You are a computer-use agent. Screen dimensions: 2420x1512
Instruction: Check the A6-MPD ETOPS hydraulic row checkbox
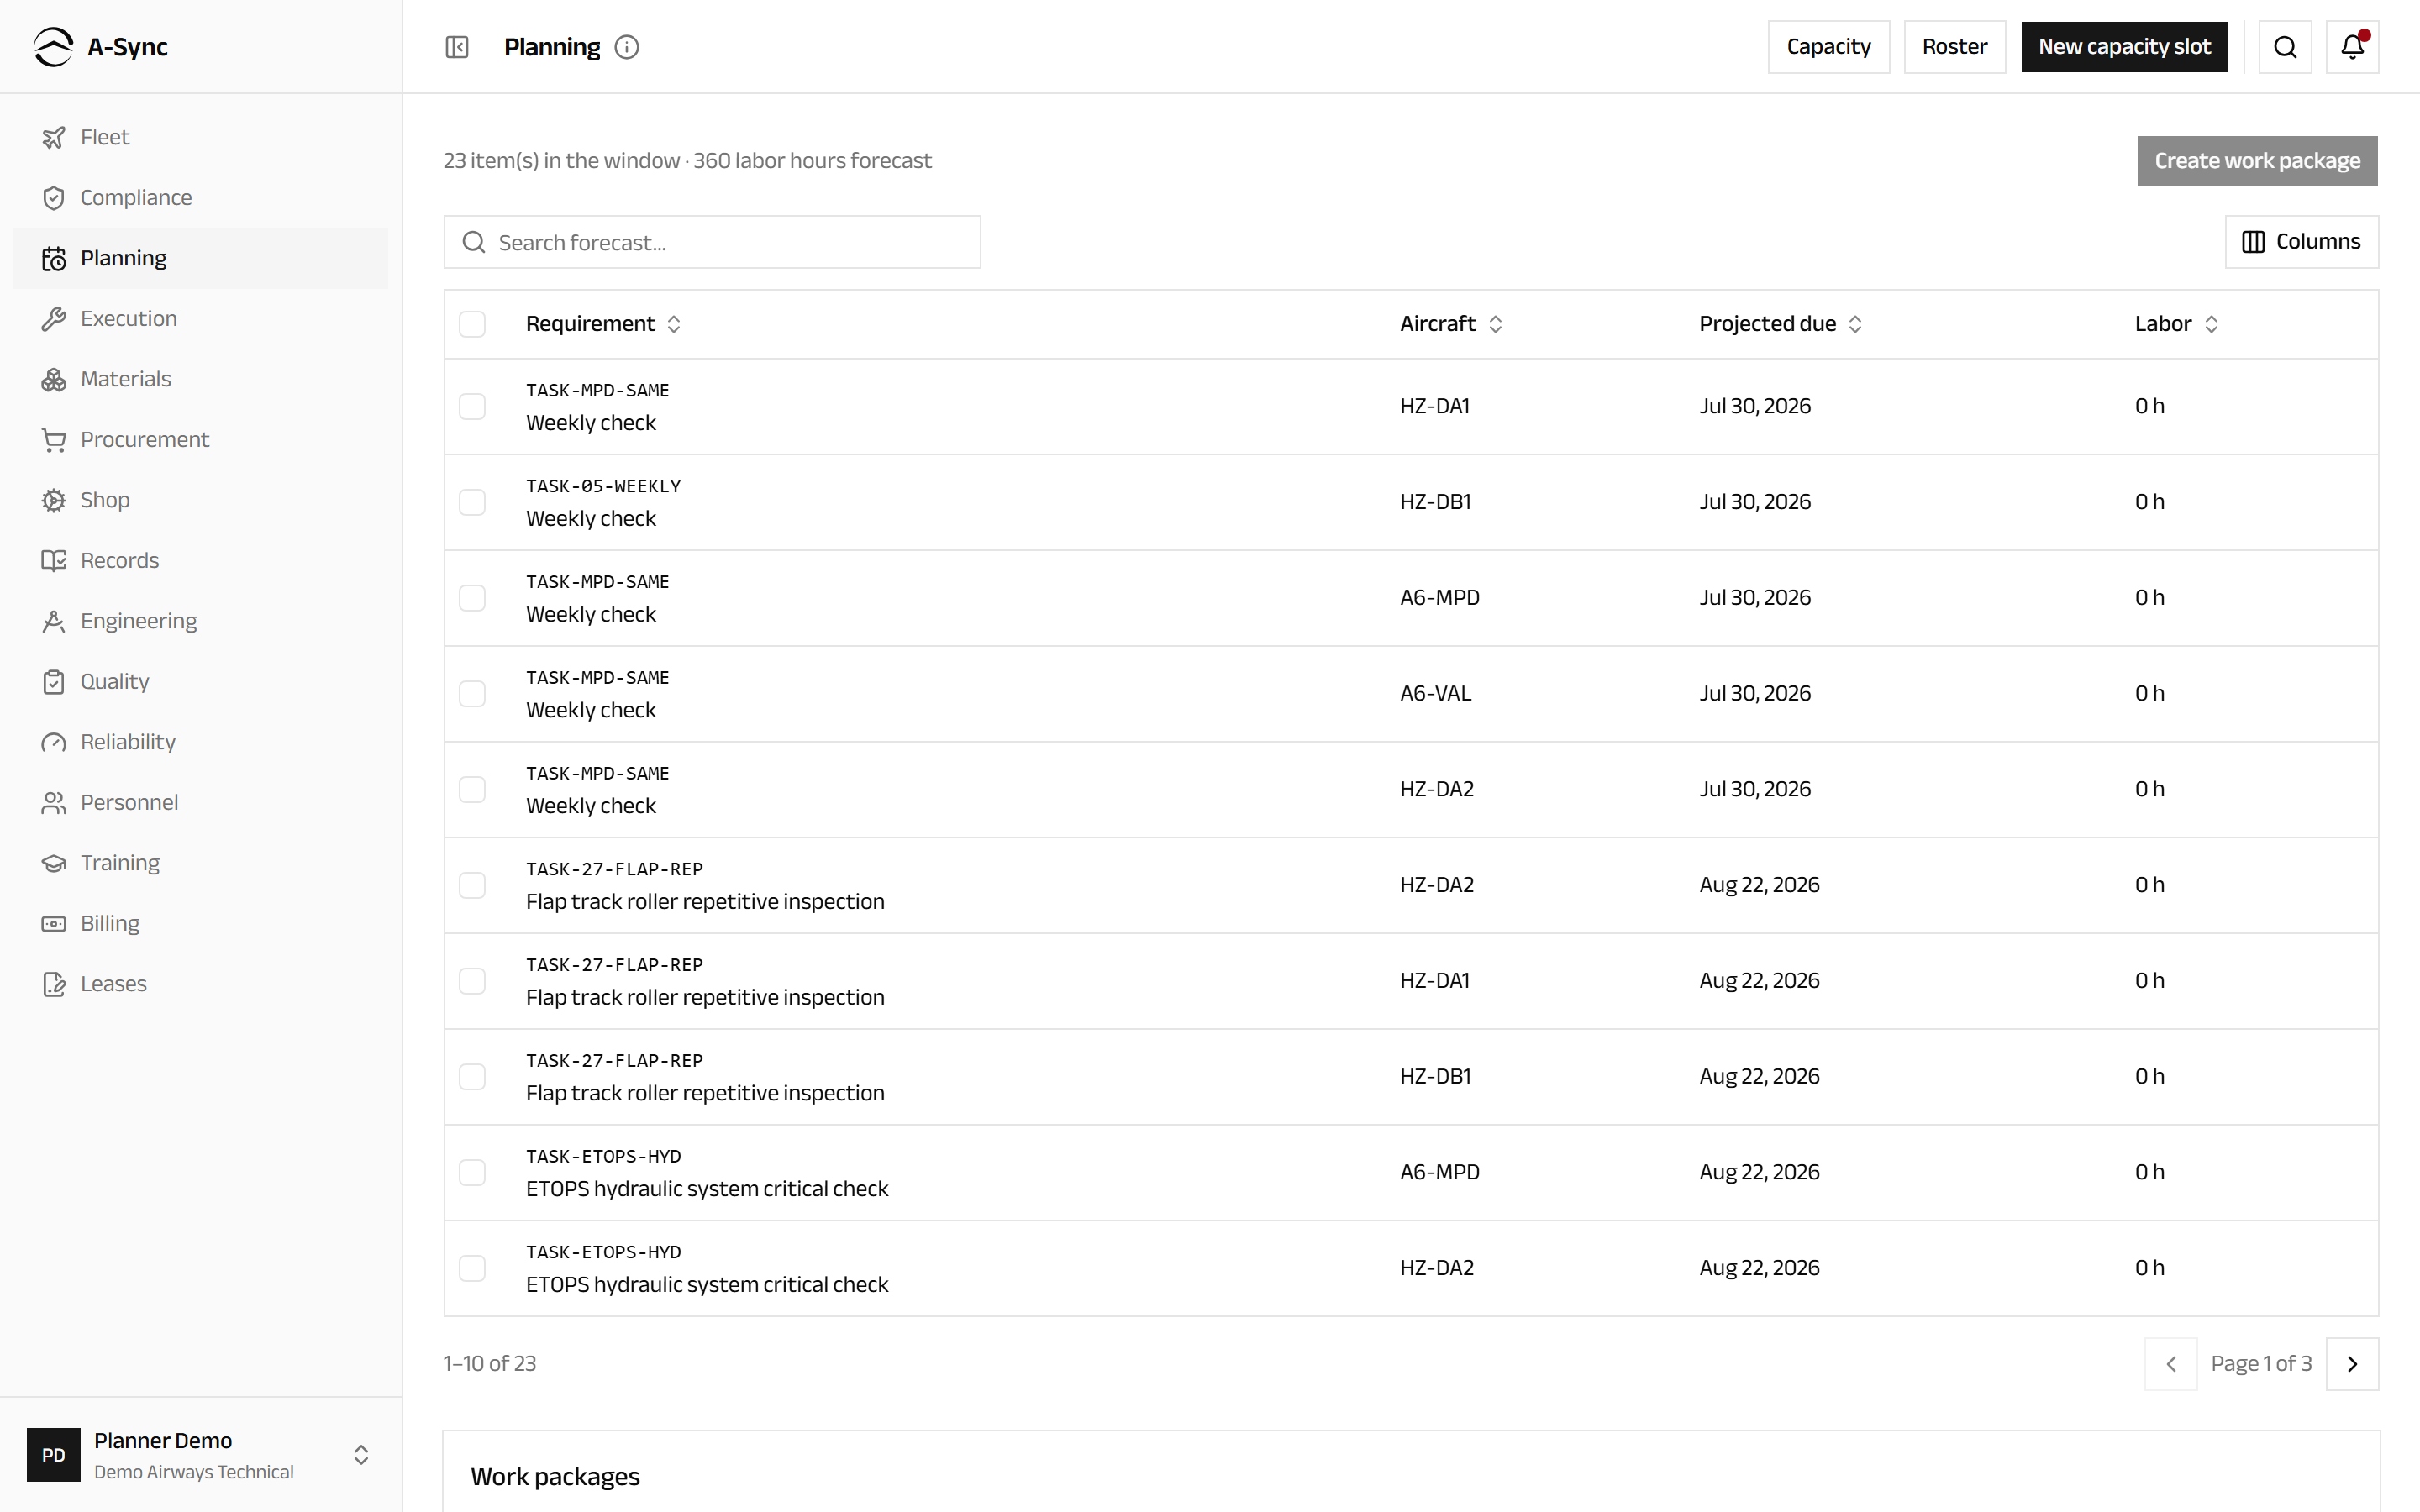472,1173
